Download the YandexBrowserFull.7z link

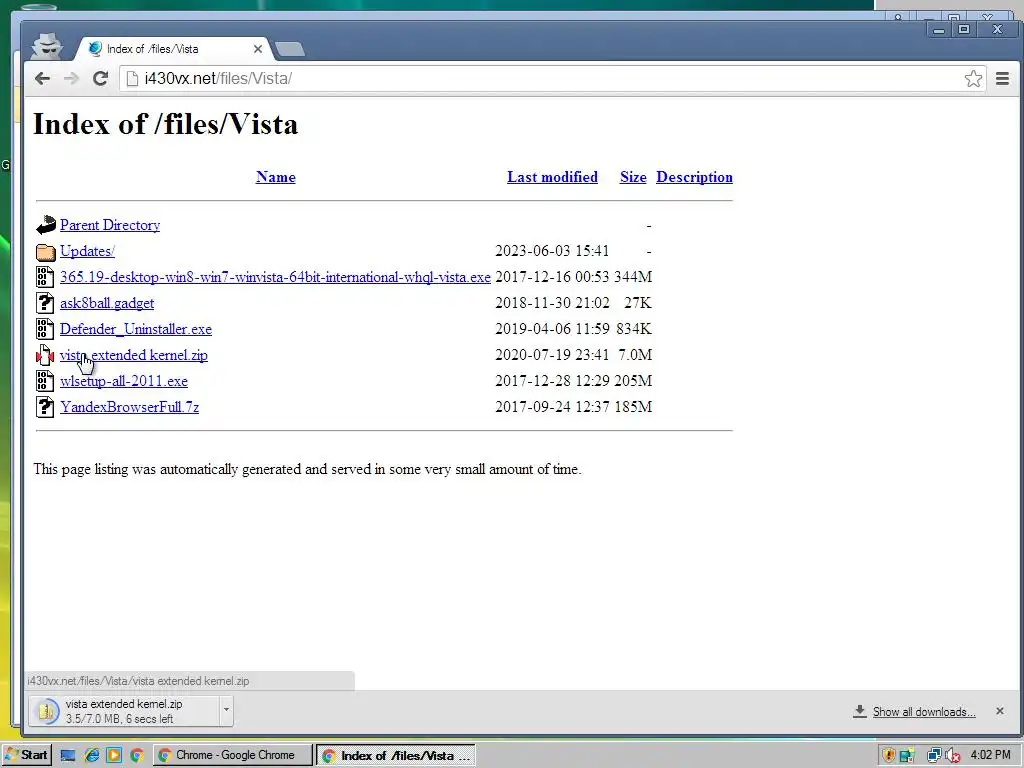click(129, 407)
